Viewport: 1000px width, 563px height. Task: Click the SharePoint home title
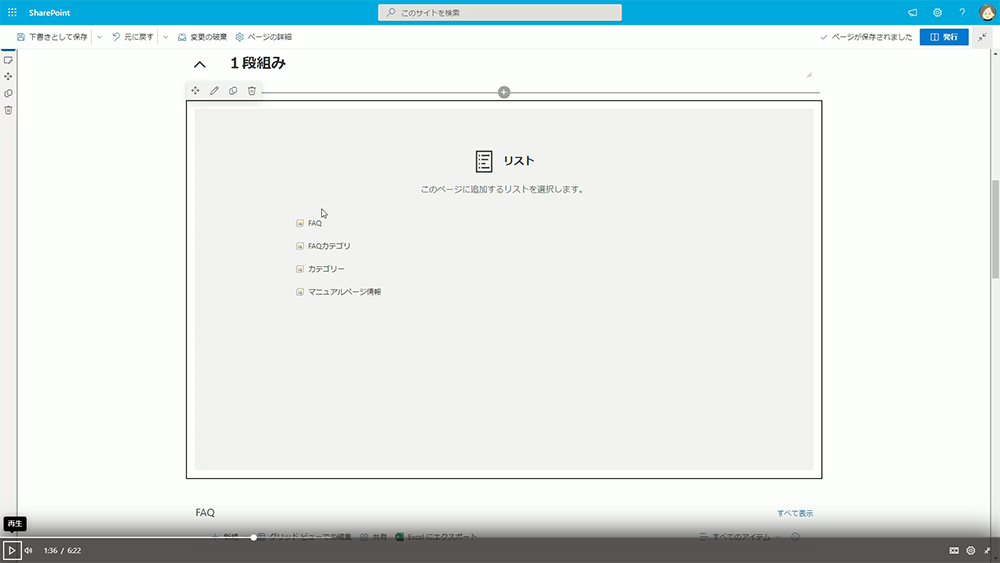click(x=49, y=13)
